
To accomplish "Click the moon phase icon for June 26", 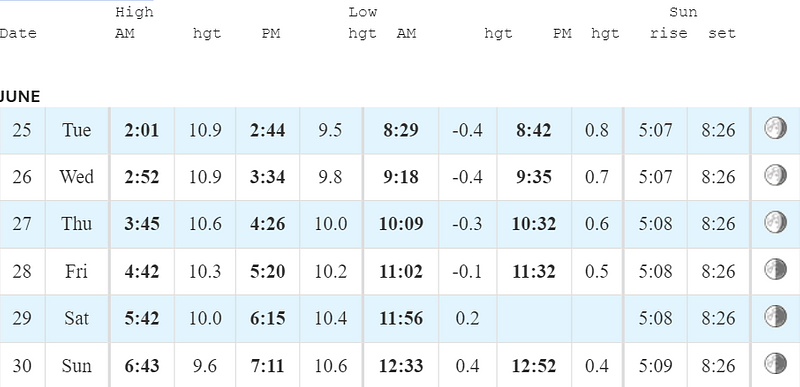I will click(x=775, y=175).
